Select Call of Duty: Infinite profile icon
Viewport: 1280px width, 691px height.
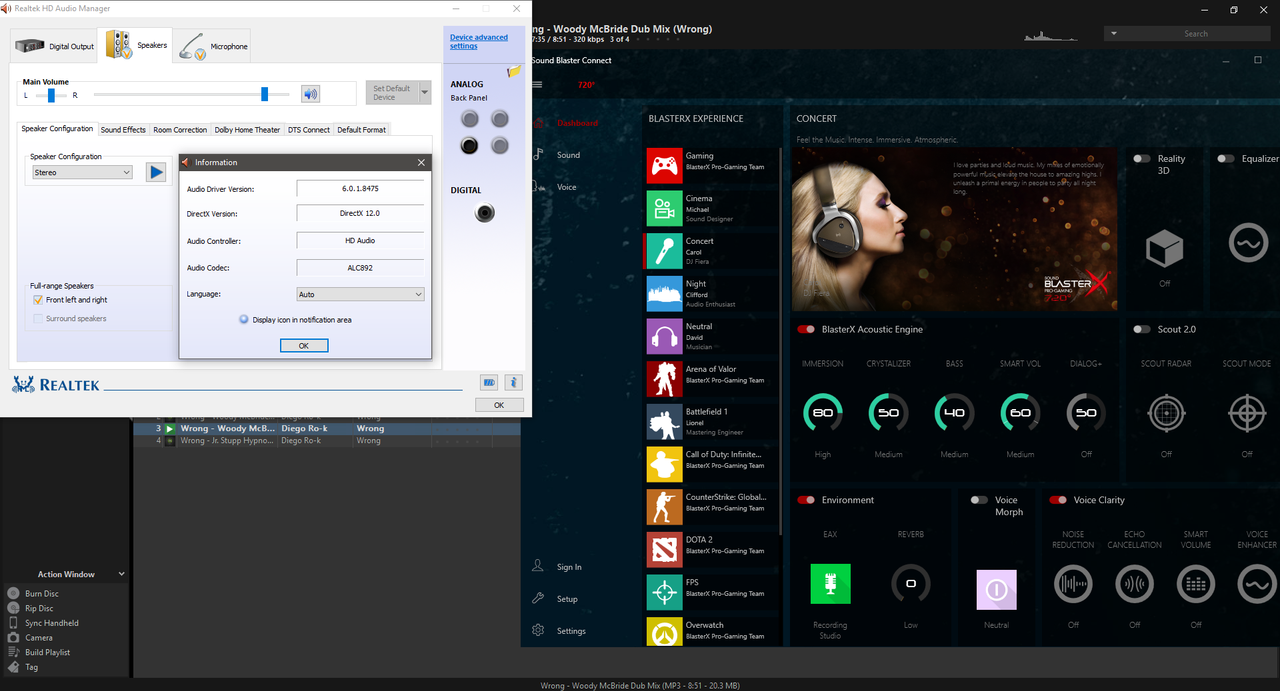click(664, 464)
